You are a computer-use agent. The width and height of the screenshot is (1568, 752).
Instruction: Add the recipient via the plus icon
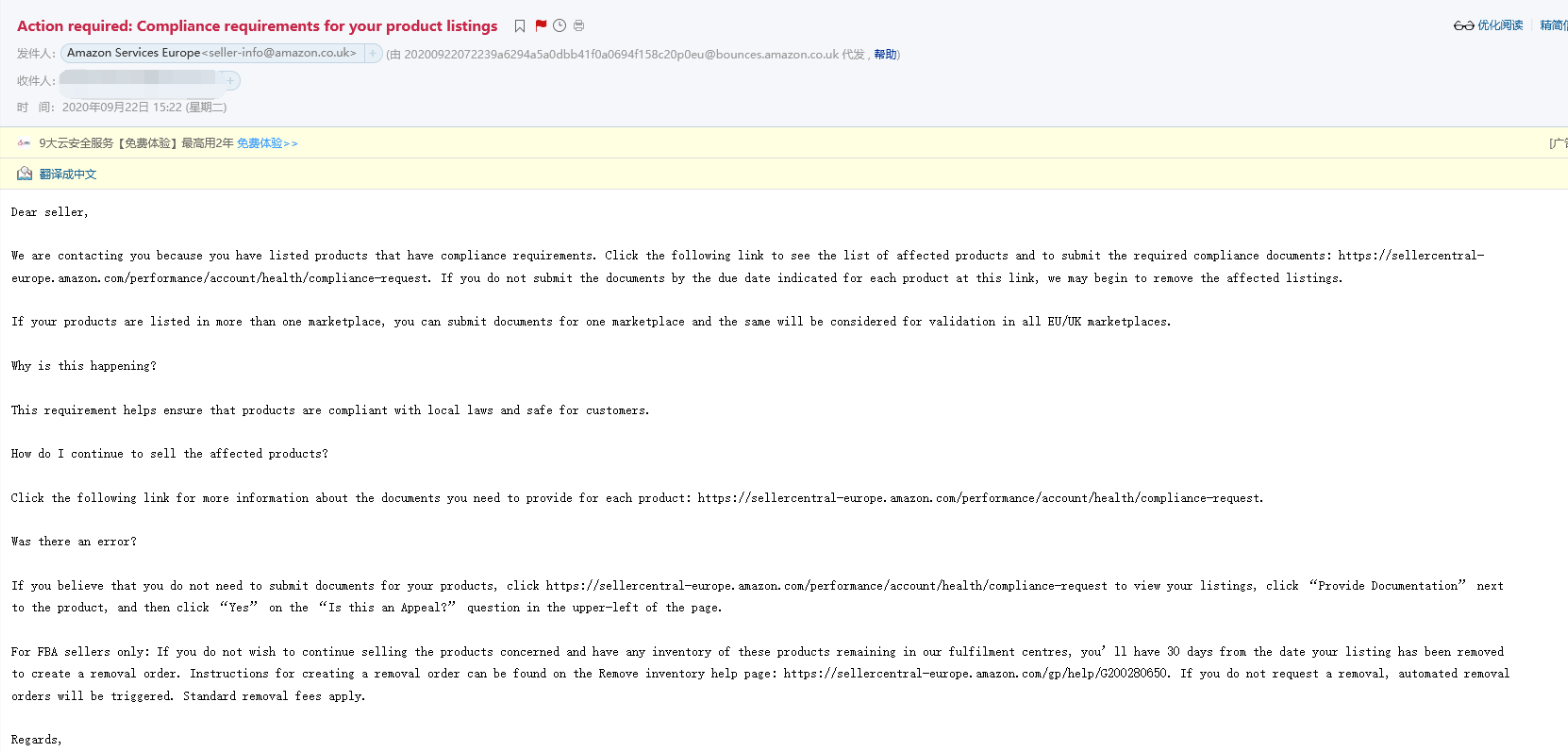click(230, 80)
